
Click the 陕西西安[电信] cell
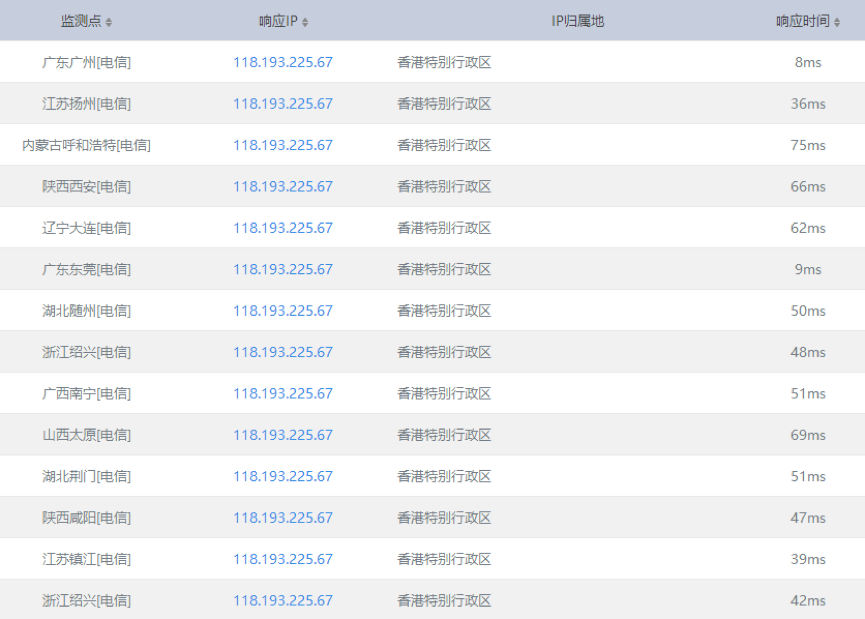point(87,186)
